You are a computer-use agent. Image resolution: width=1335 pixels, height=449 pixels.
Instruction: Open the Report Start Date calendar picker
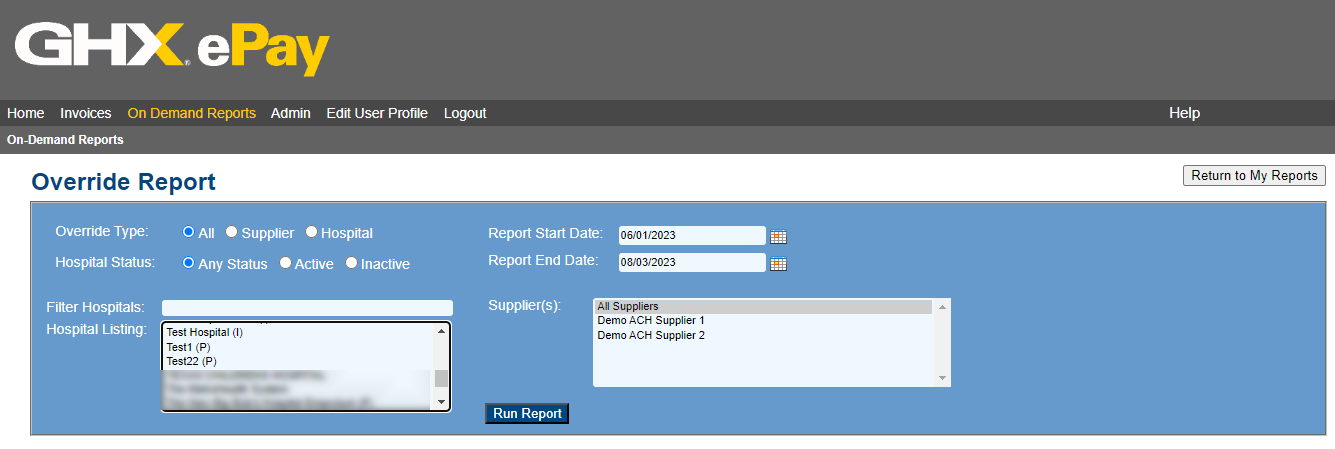[x=779, y=237]
